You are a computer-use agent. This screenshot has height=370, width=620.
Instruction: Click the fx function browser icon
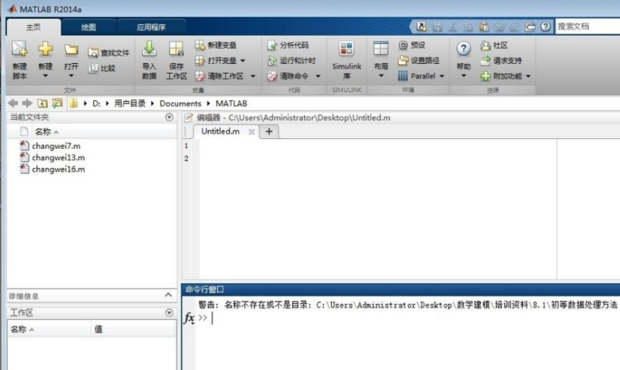(x=189, y=318)
